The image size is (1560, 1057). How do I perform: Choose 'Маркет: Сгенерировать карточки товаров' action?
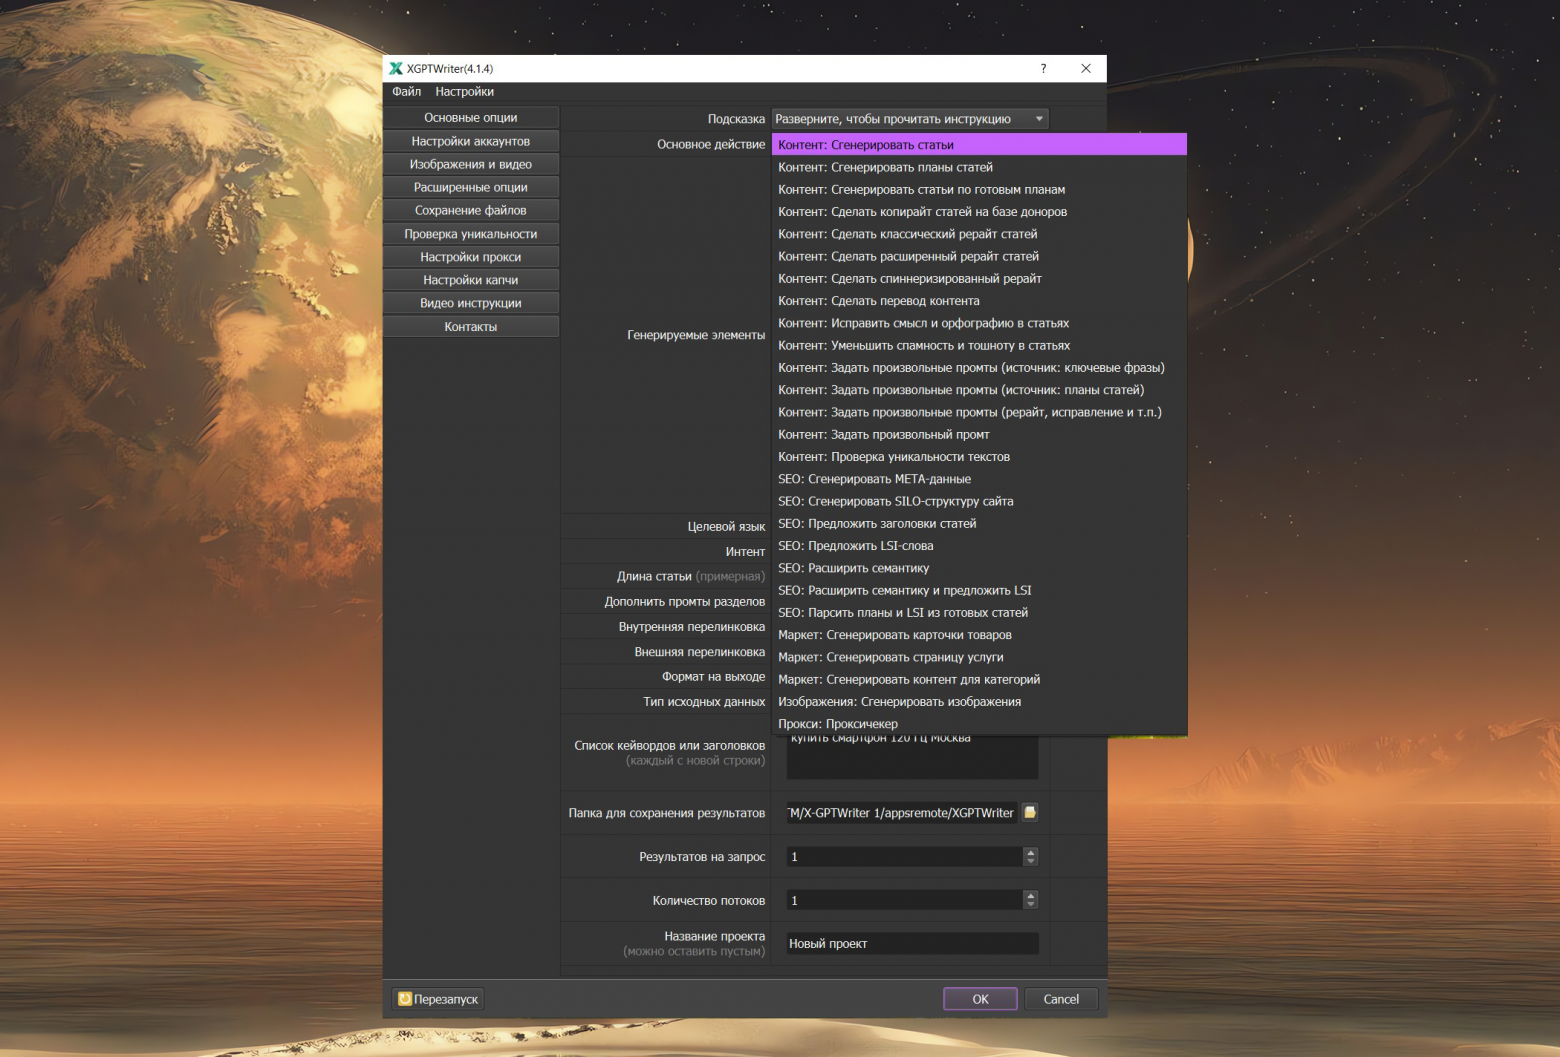click(x=894, y=635)
